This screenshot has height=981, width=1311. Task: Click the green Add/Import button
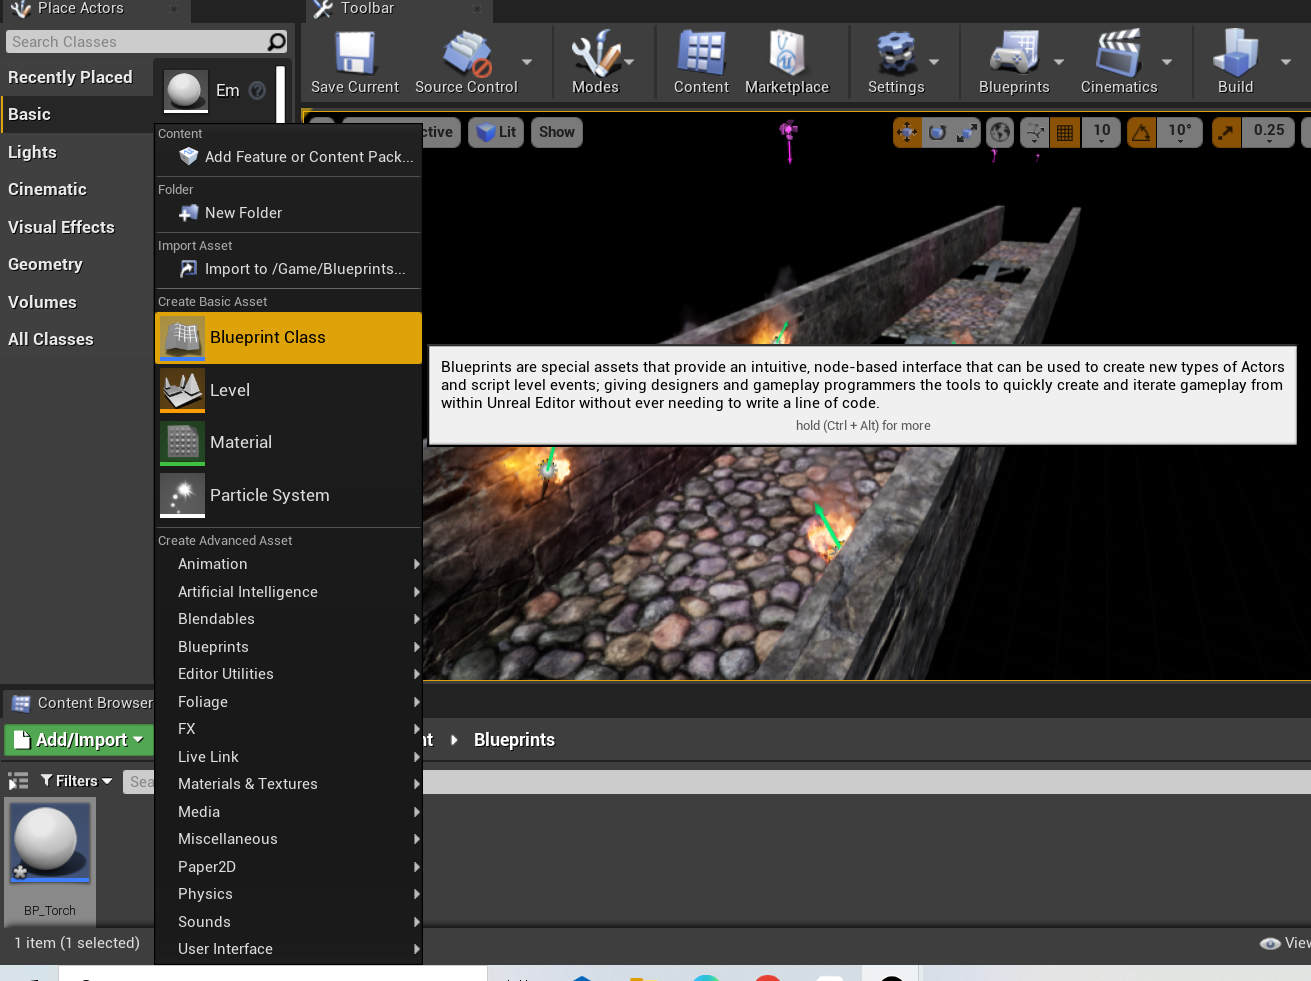(79, 740)
